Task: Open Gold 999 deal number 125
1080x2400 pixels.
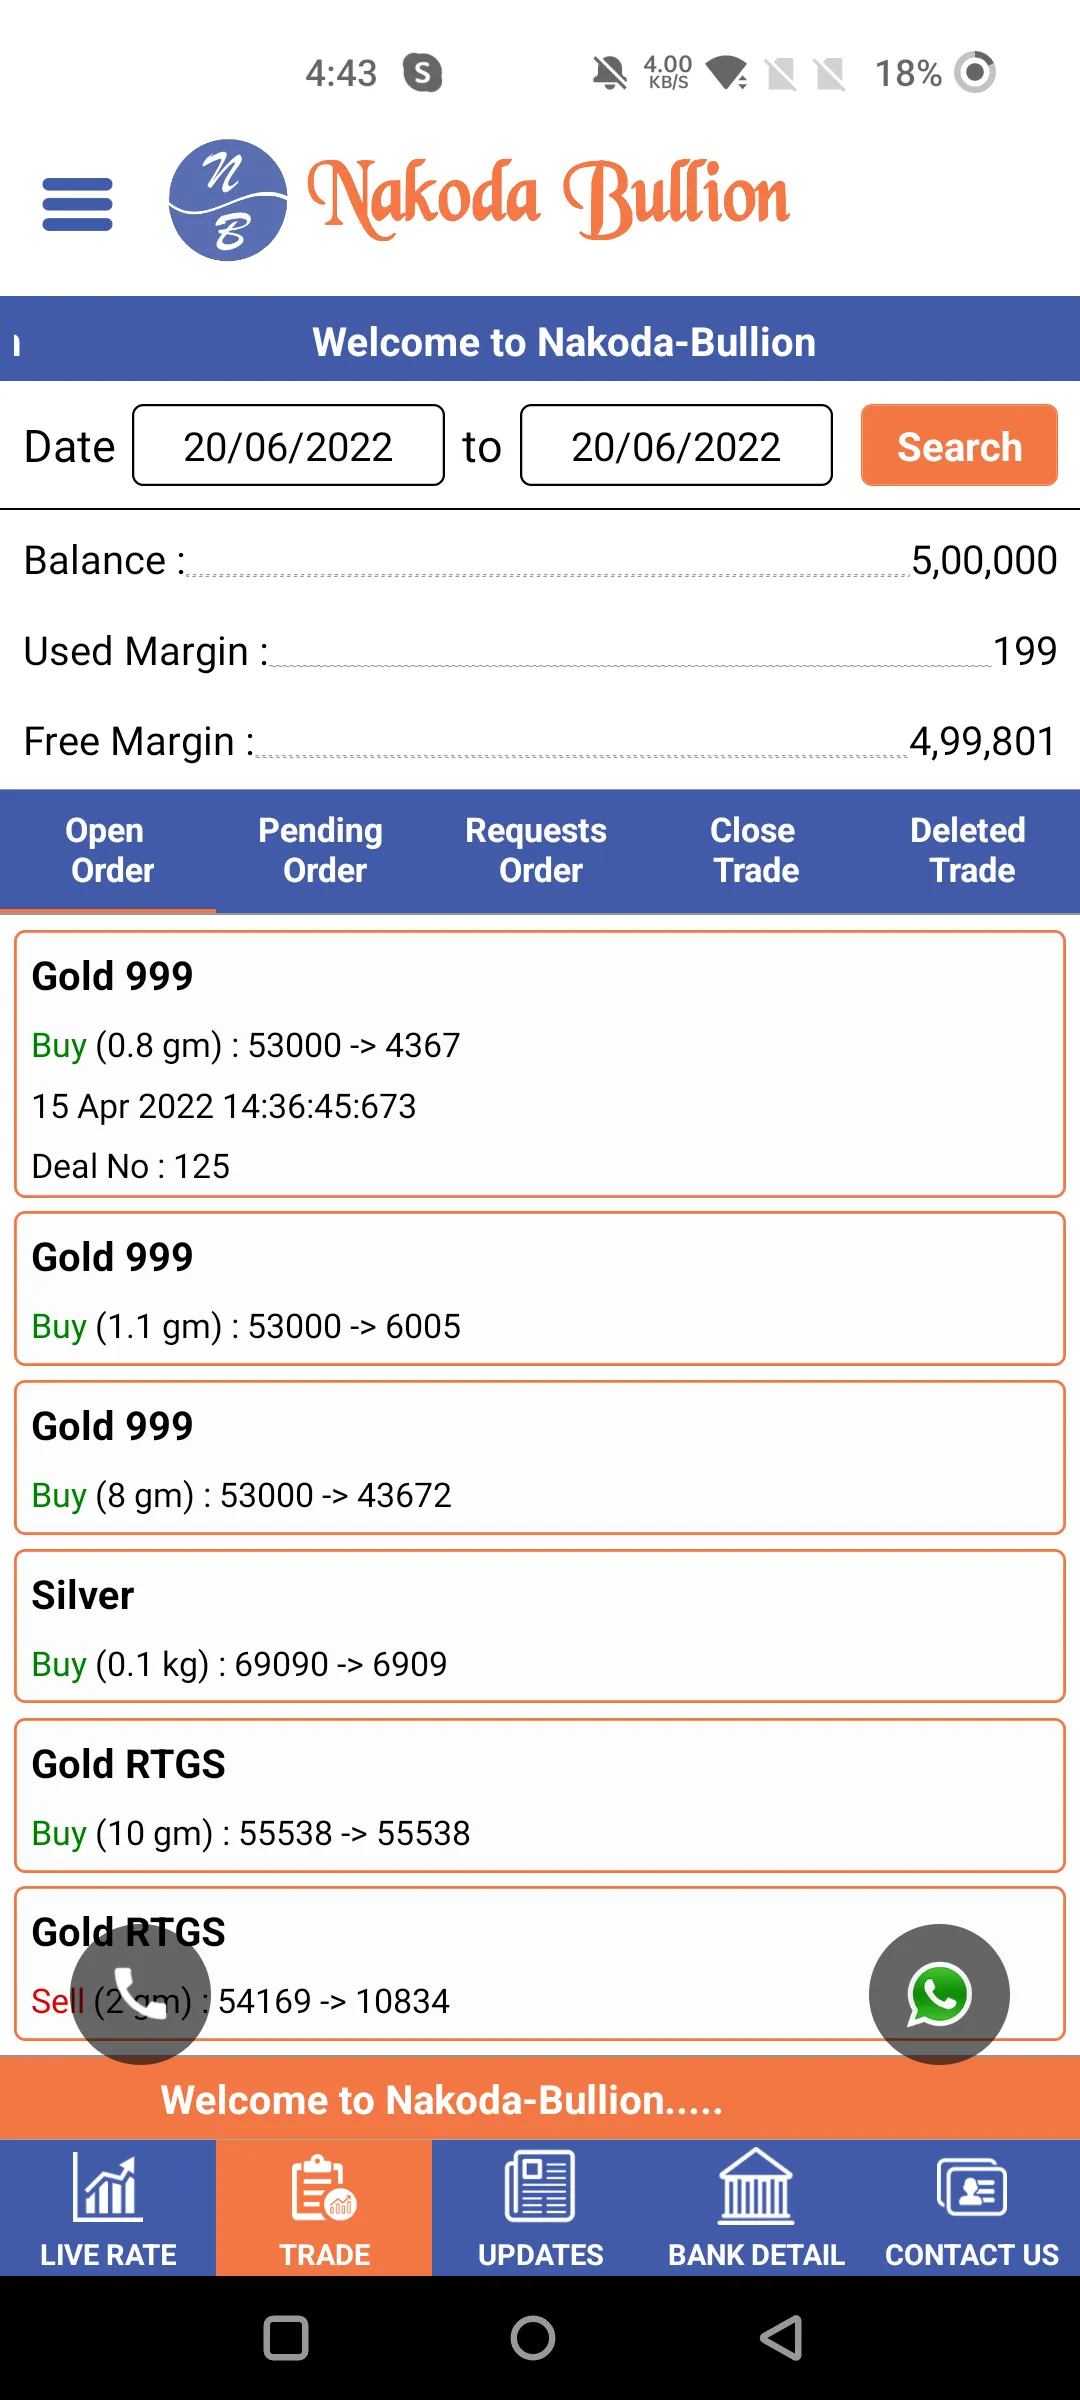Action: tap(540, 1064)
